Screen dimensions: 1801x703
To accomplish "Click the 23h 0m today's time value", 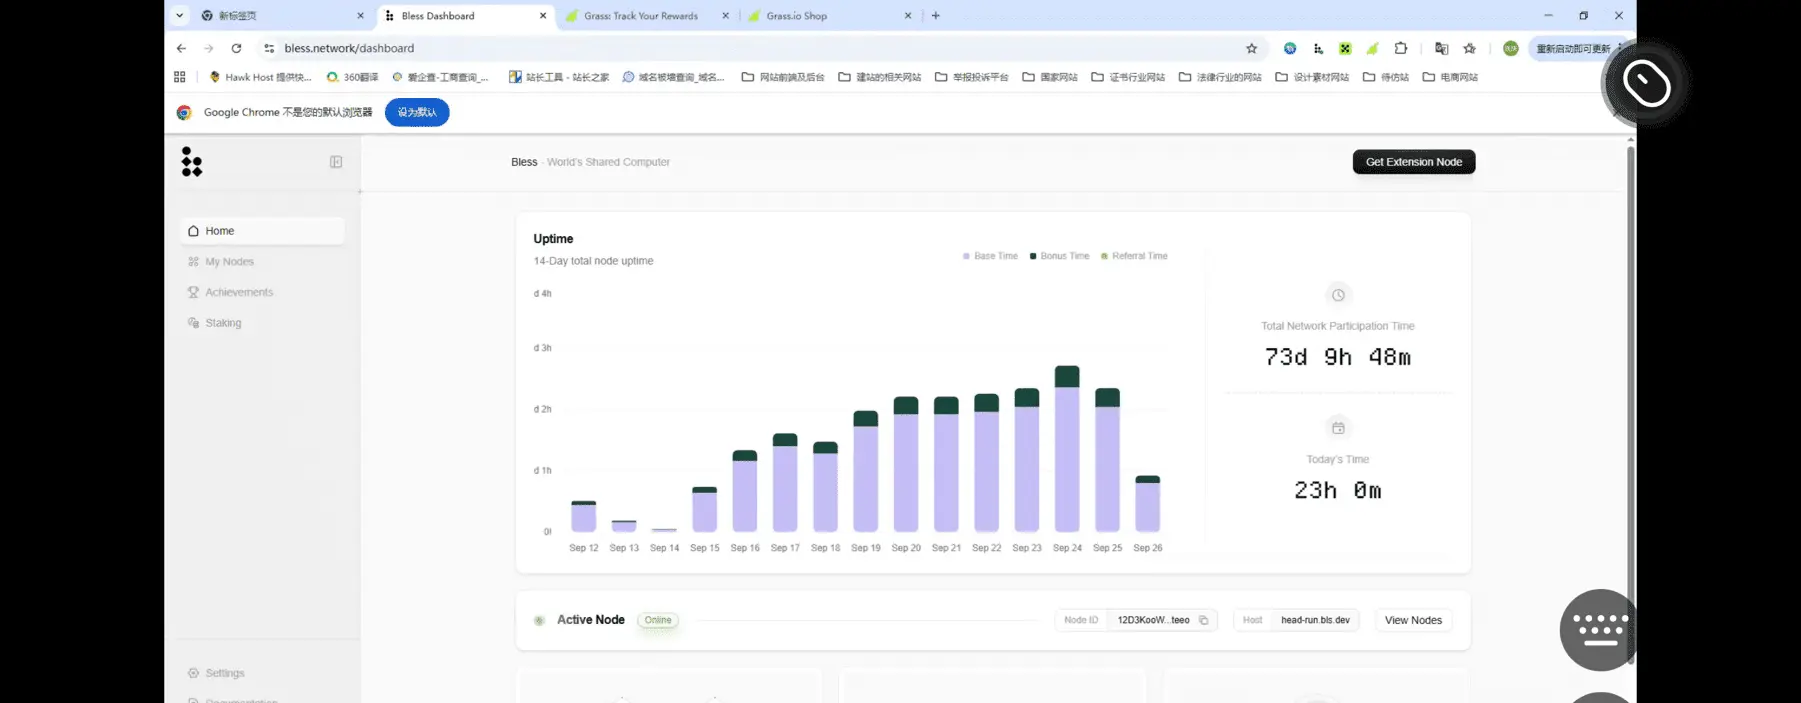I will [x=1338, y=490].
